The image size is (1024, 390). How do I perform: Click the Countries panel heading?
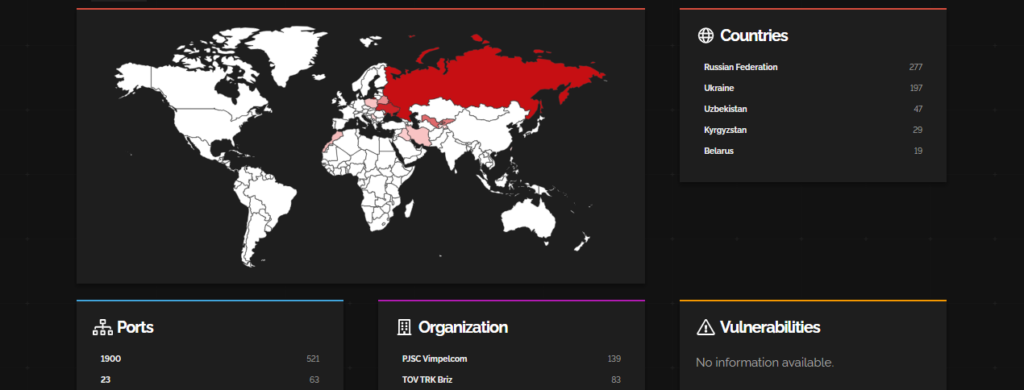tap(754, 36)
